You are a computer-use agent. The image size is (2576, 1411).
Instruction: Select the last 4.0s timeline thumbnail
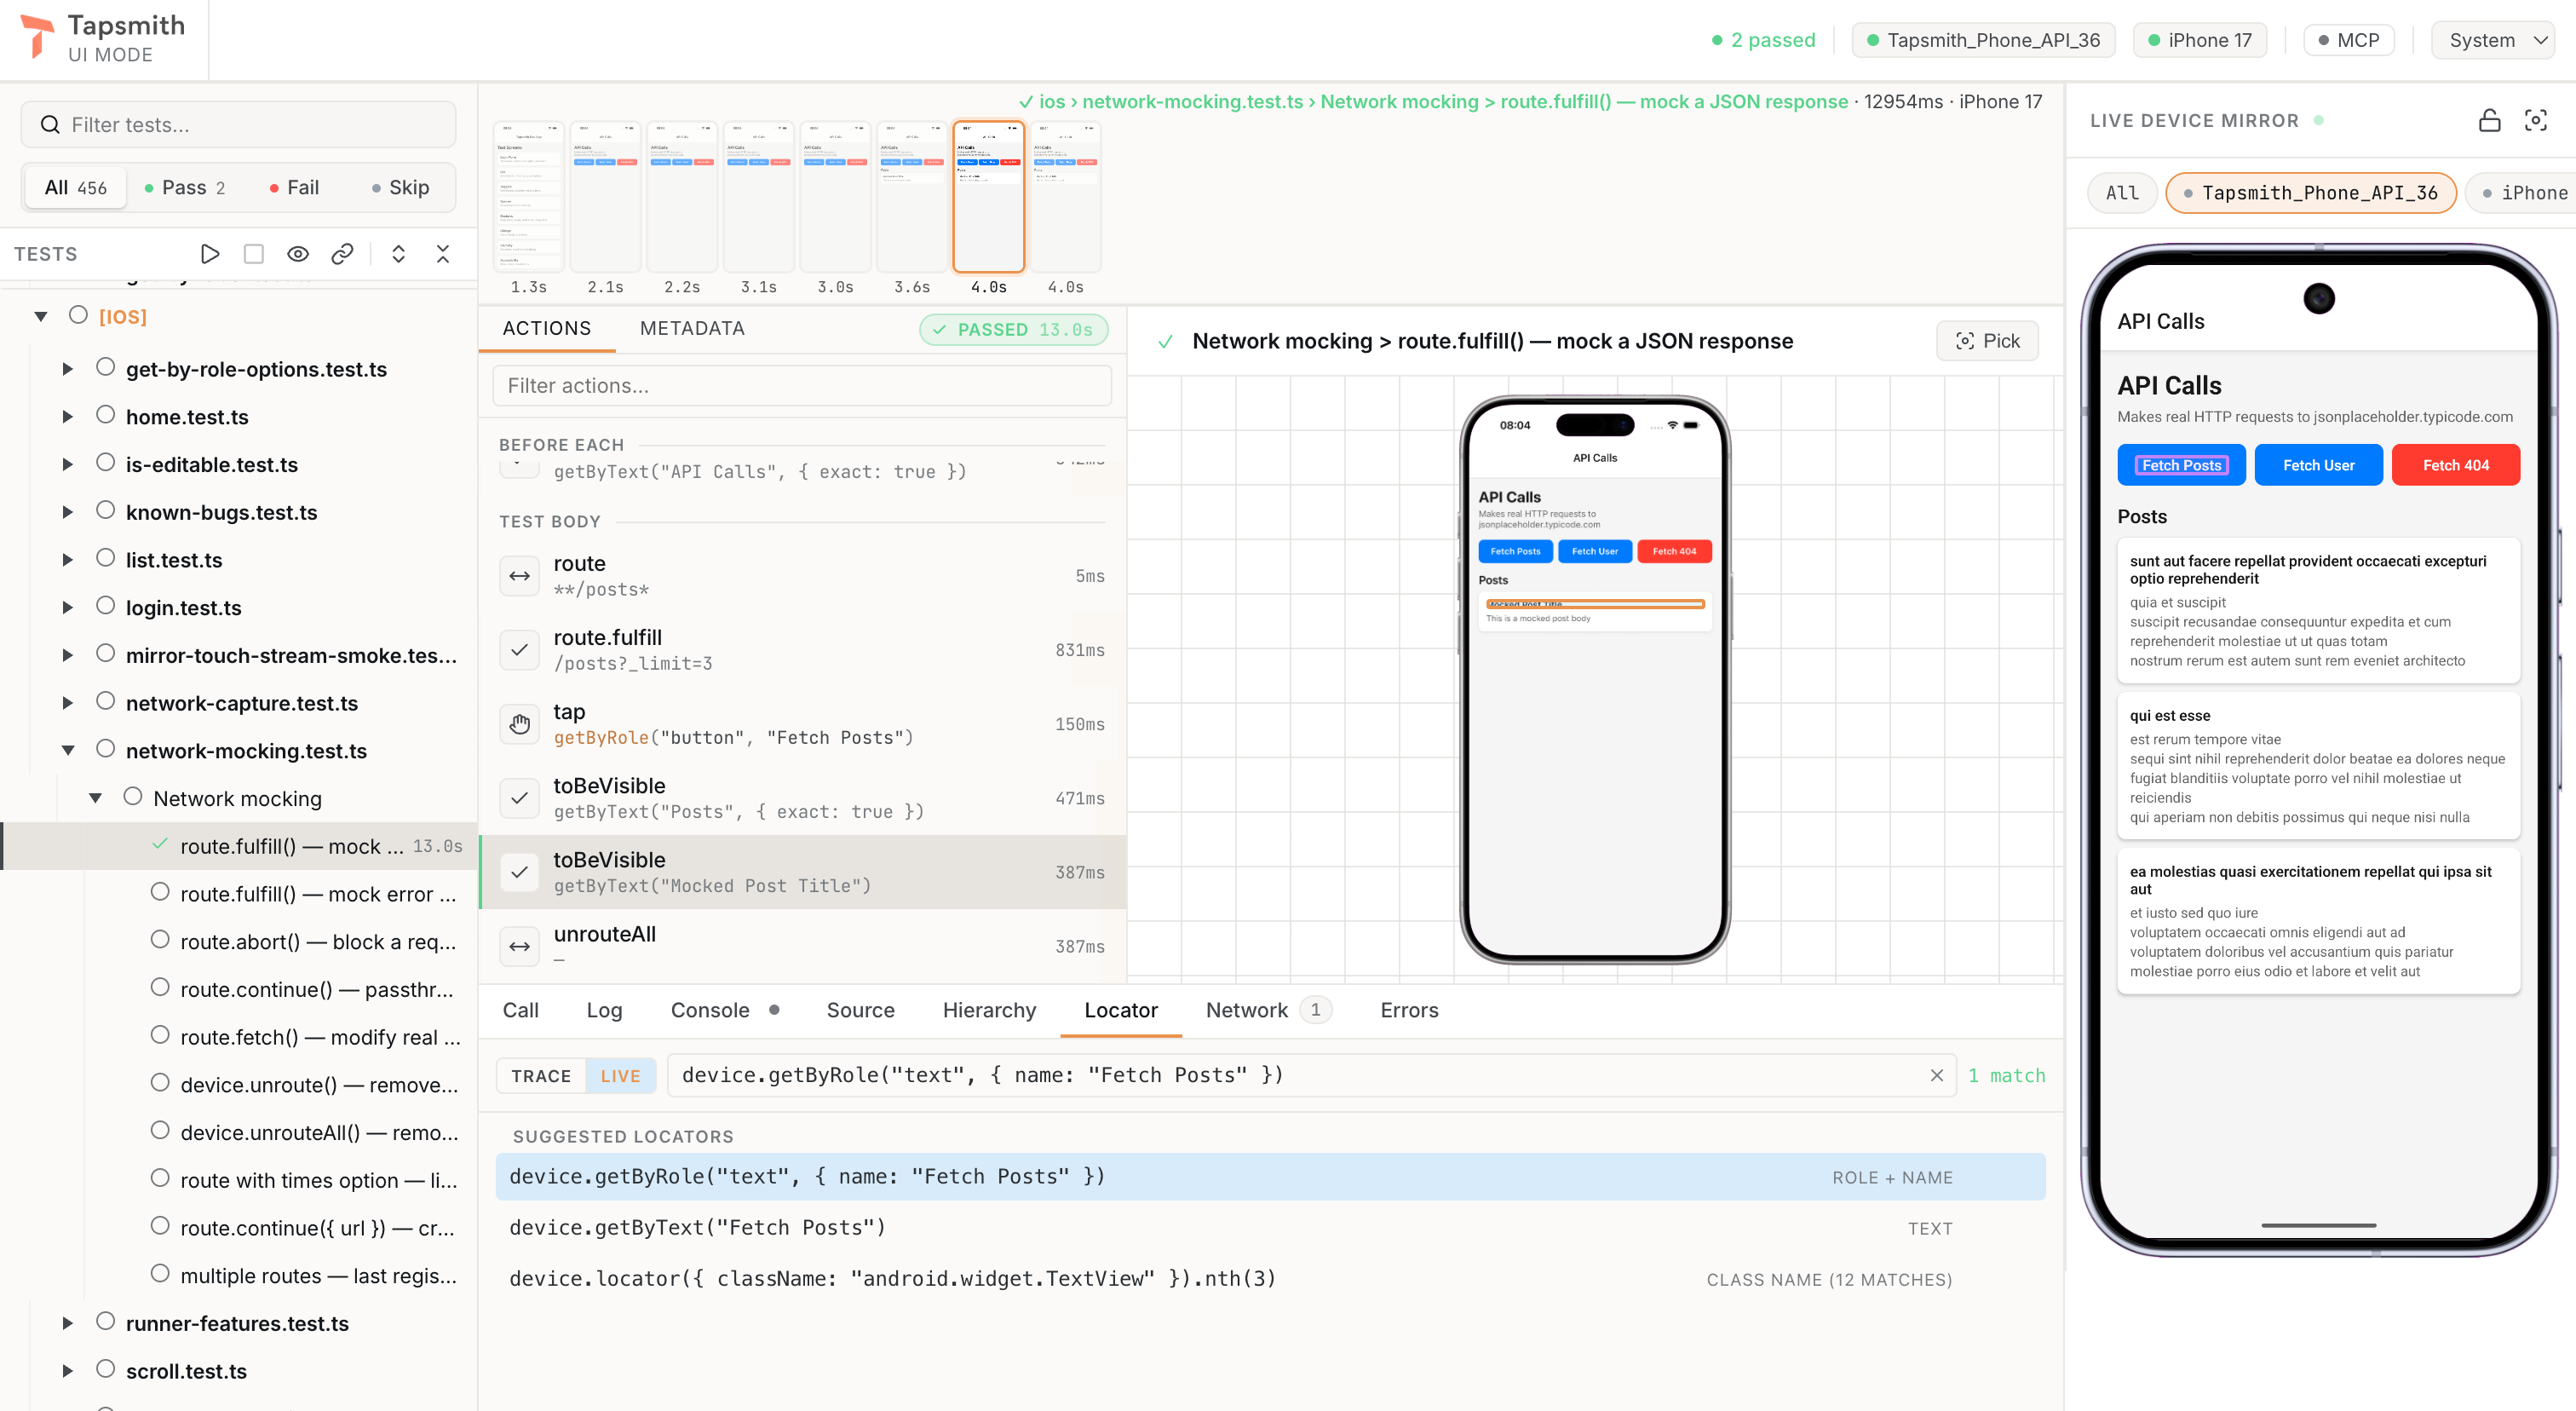(1066, 197)
